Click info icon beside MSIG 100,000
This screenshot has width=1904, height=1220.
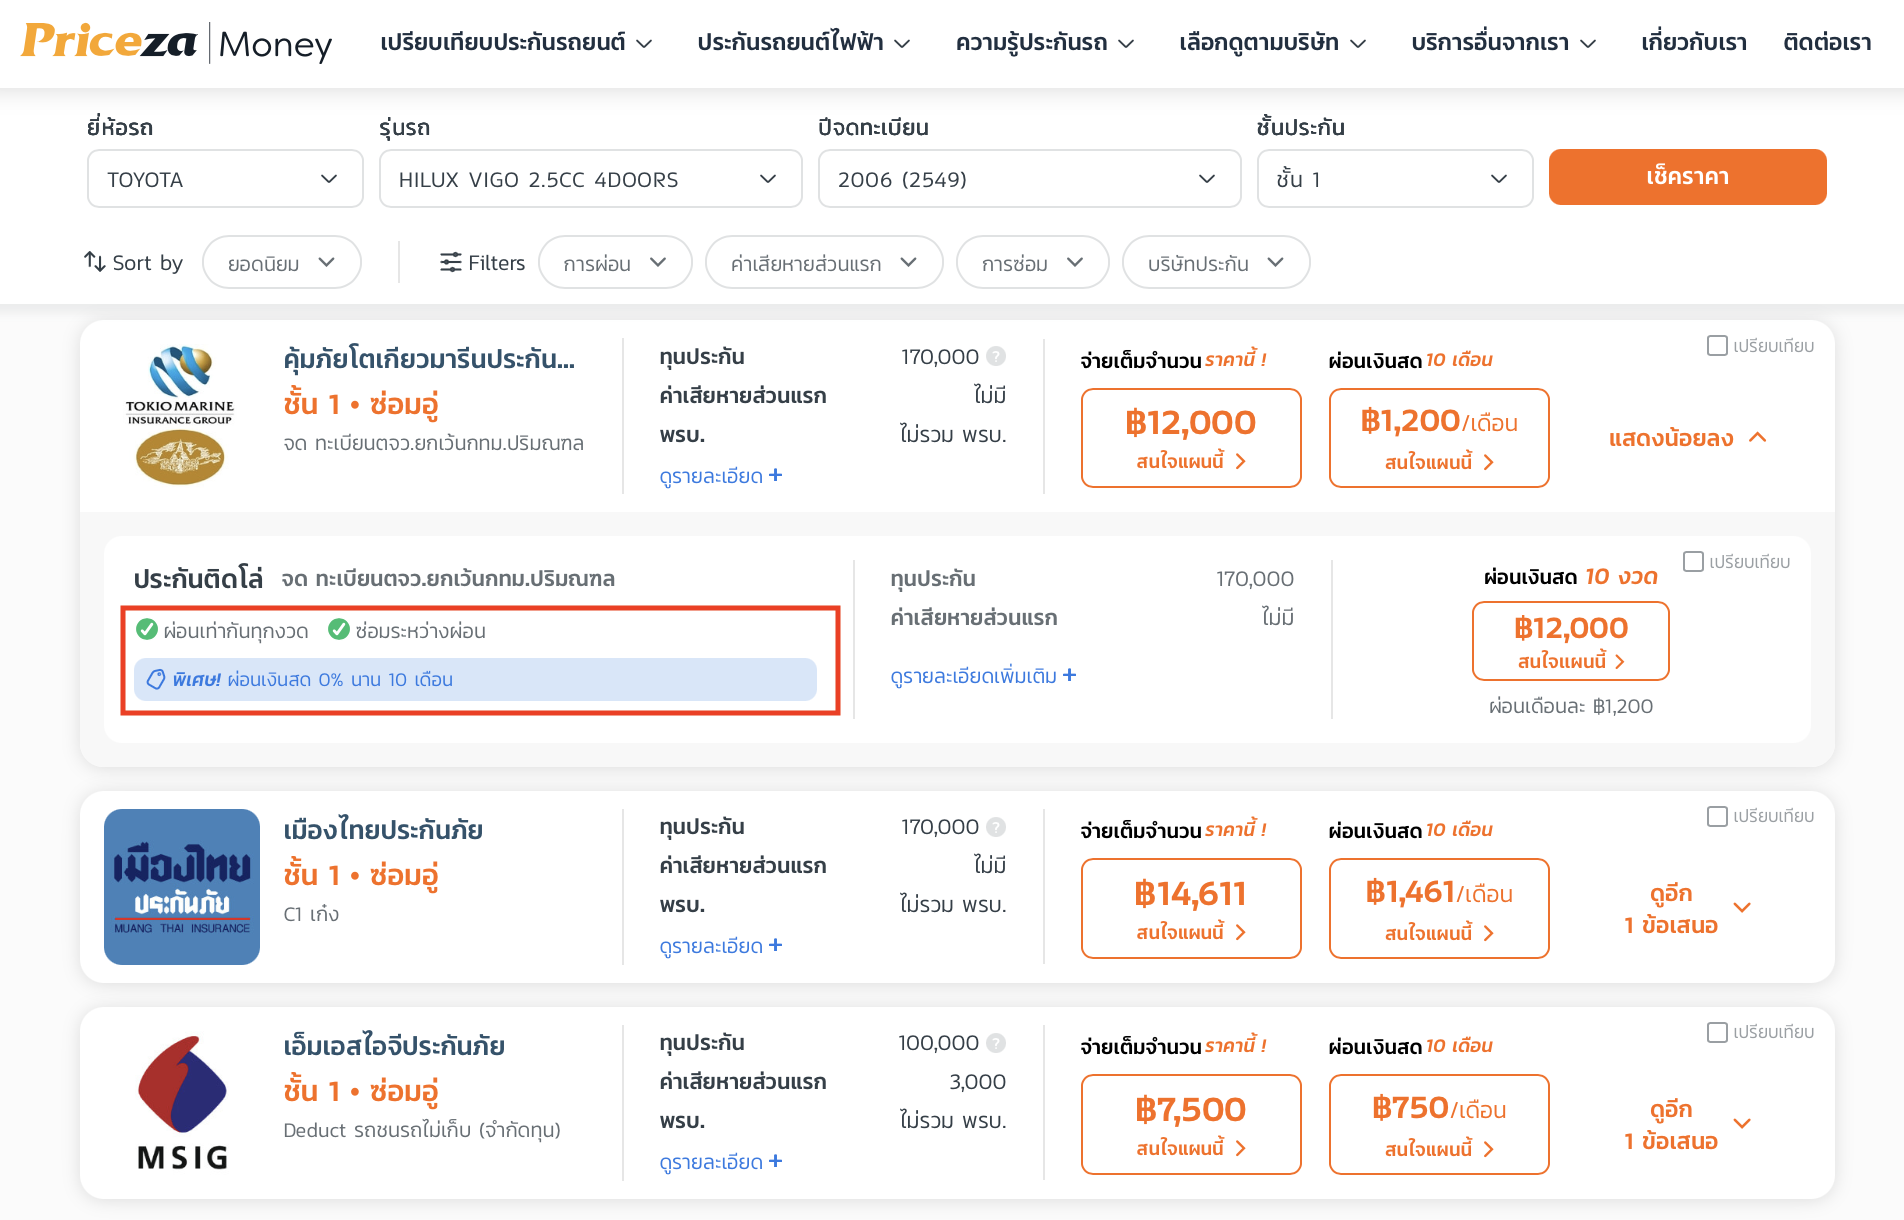996,1043
